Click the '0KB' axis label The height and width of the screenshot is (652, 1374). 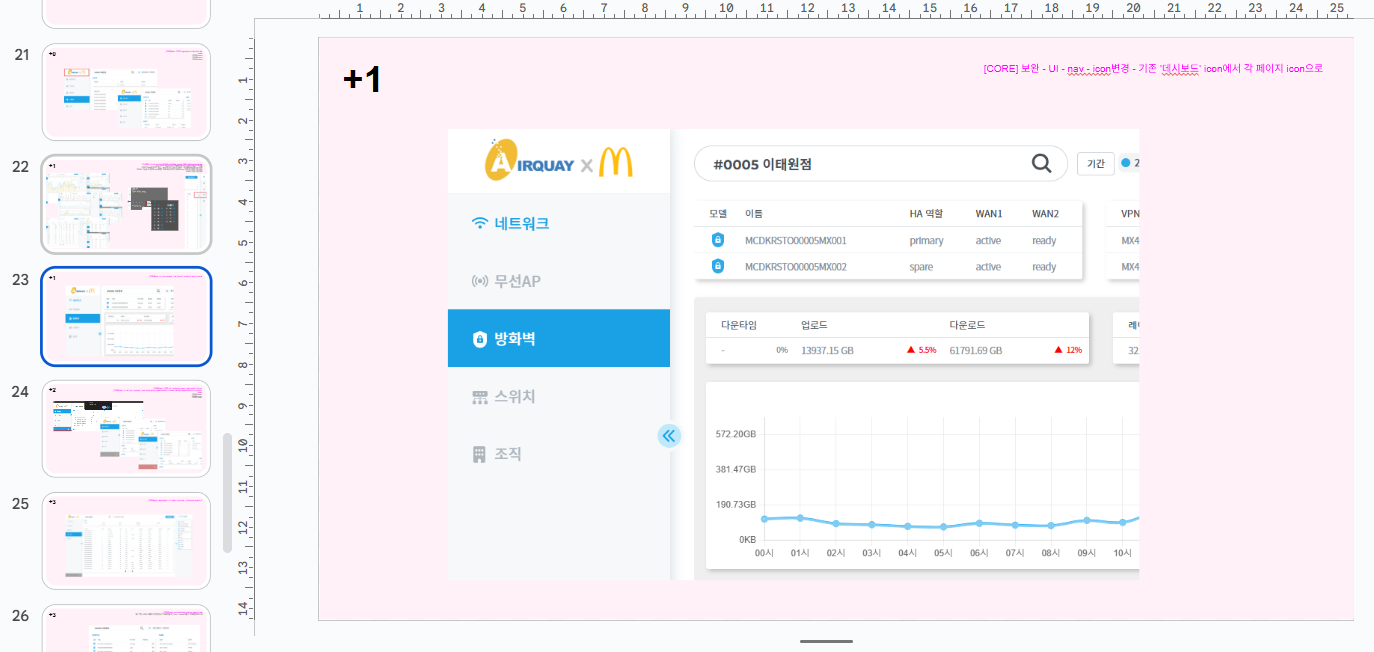pos(747,539)
